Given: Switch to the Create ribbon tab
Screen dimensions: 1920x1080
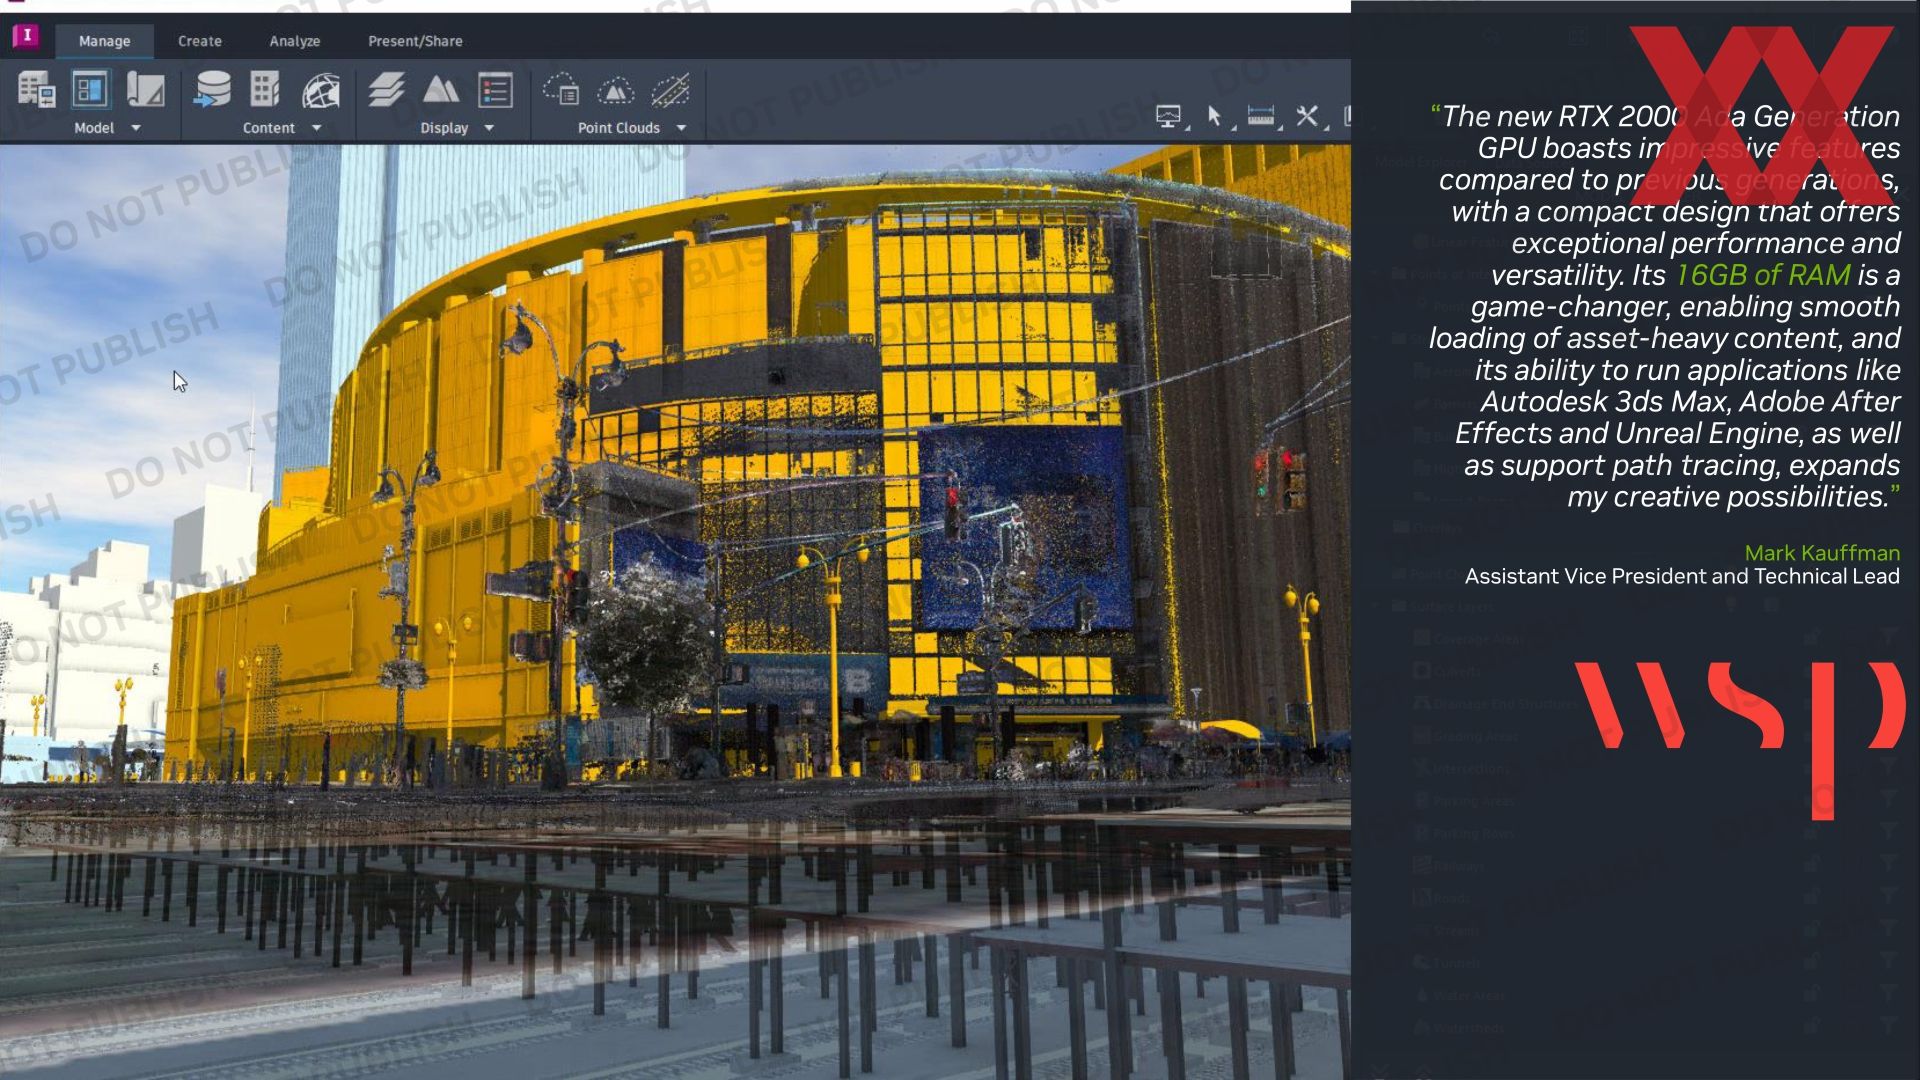Looking at the screenshot, I should click(200, 41).
